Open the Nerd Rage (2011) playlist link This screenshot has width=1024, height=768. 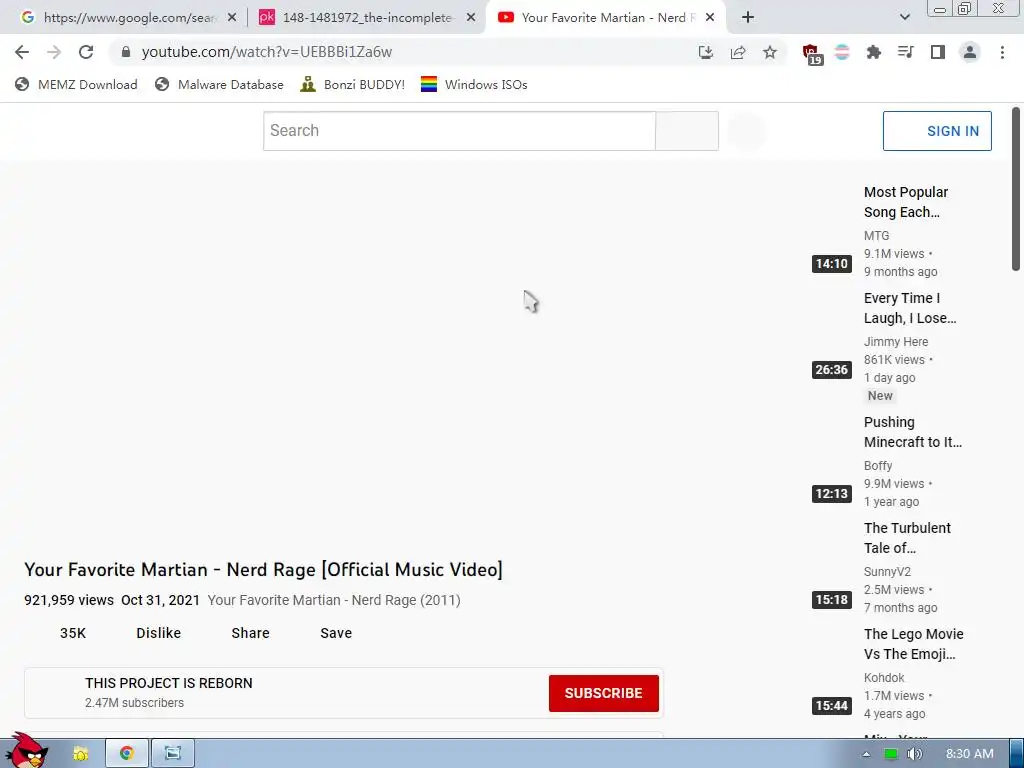(334, 600)
